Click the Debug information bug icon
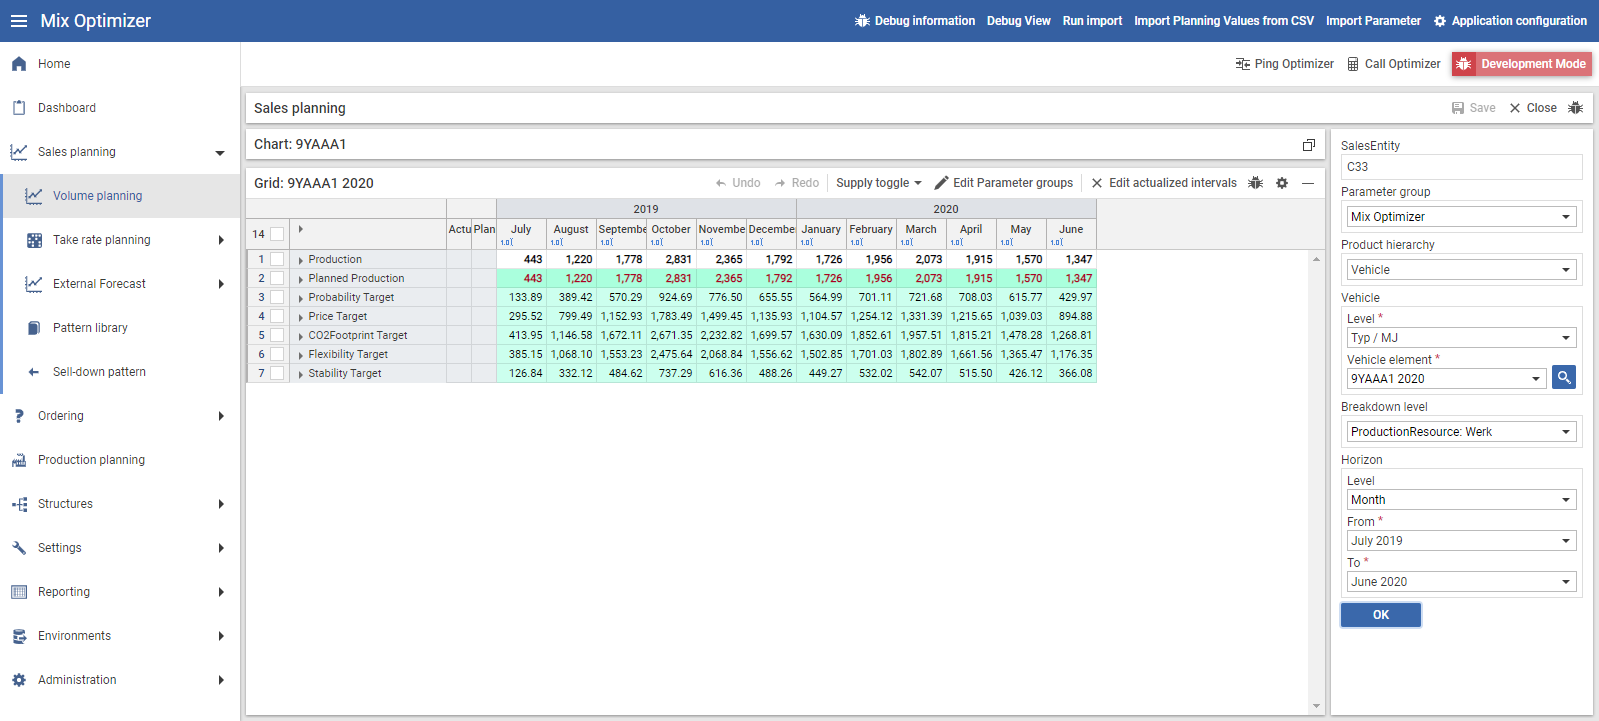Viewport: 1599px width, 721px height. [862, 21]
